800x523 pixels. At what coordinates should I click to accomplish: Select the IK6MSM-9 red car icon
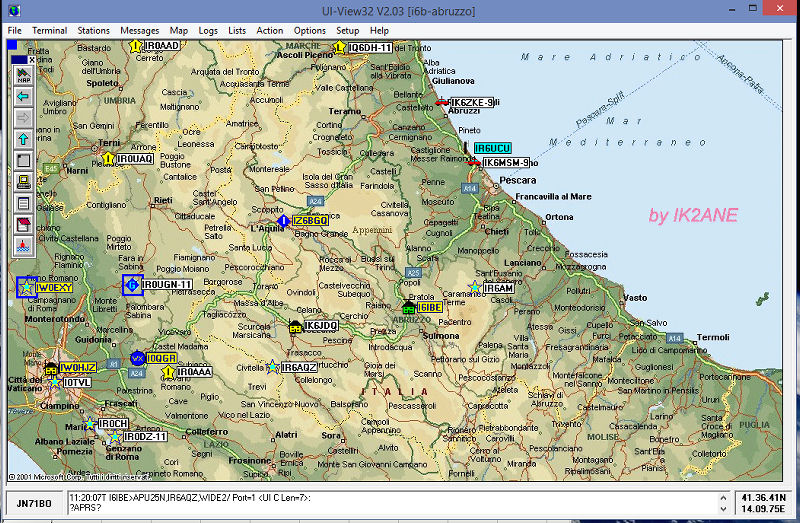point(474,162)
